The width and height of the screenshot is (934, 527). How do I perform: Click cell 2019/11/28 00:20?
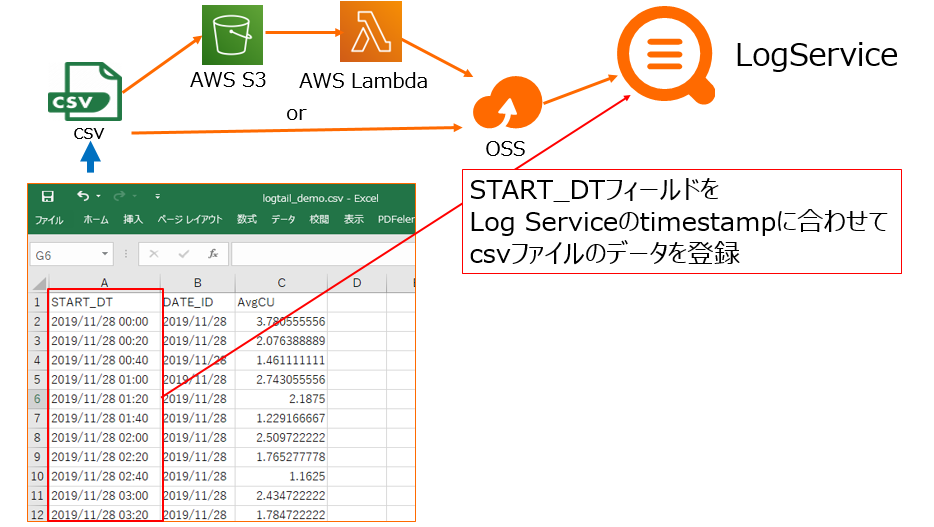[x=104, y=341]
